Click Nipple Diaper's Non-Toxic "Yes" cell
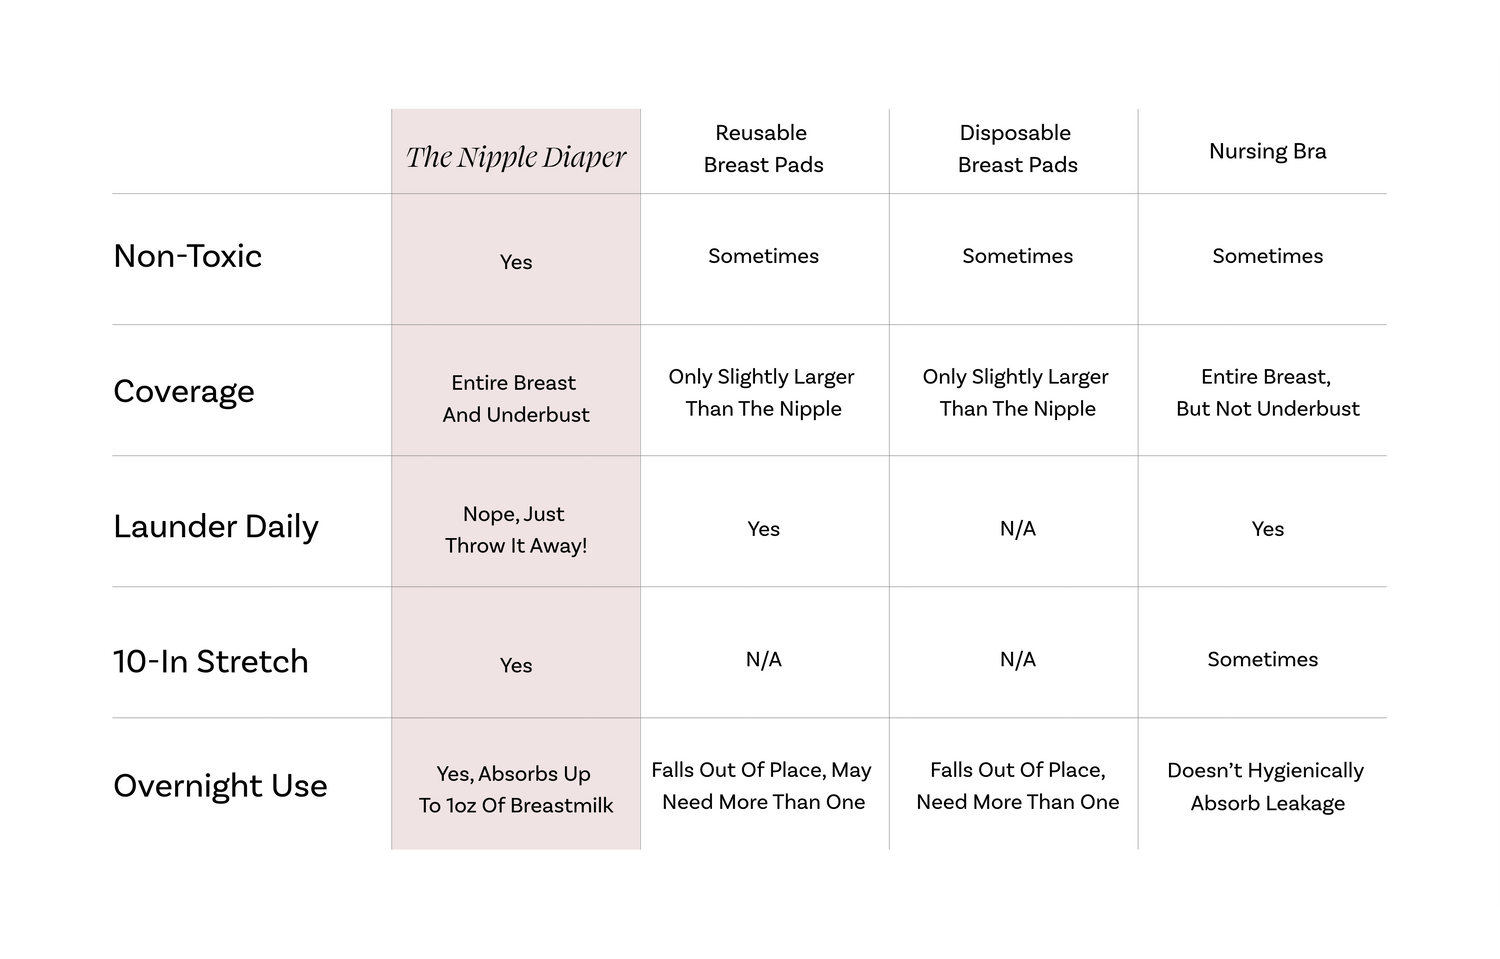 pyautogui.click(x=516, y=262)
